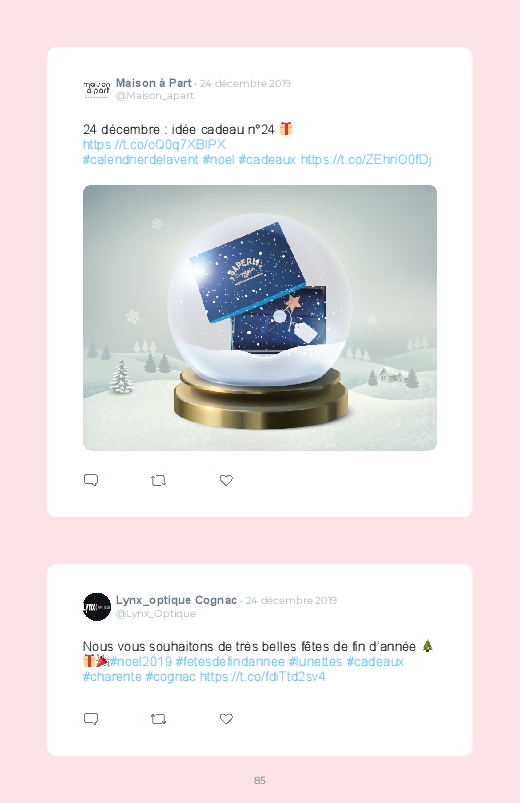Click reply icon on Maison à Part tweet
The height and width of the screenshot is (803, 520).
tap(91, 480)
